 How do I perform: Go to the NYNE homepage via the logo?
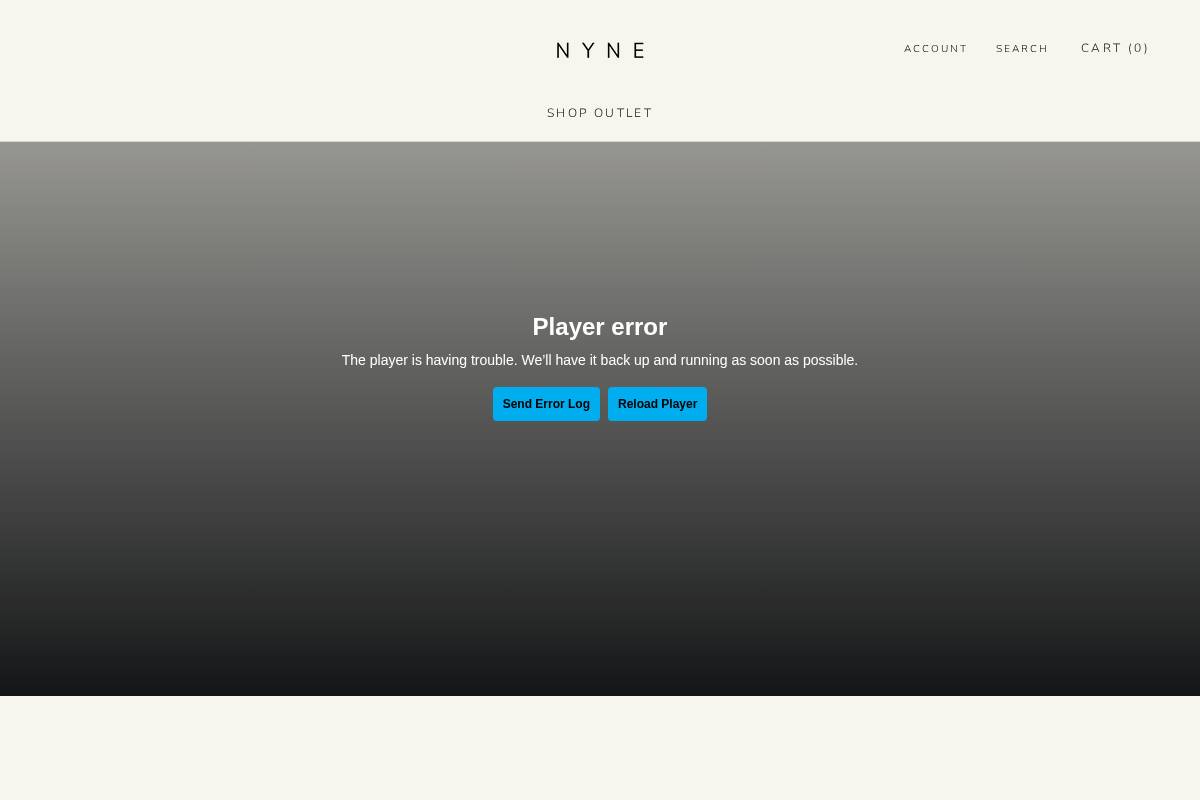(x=599, y=50)
